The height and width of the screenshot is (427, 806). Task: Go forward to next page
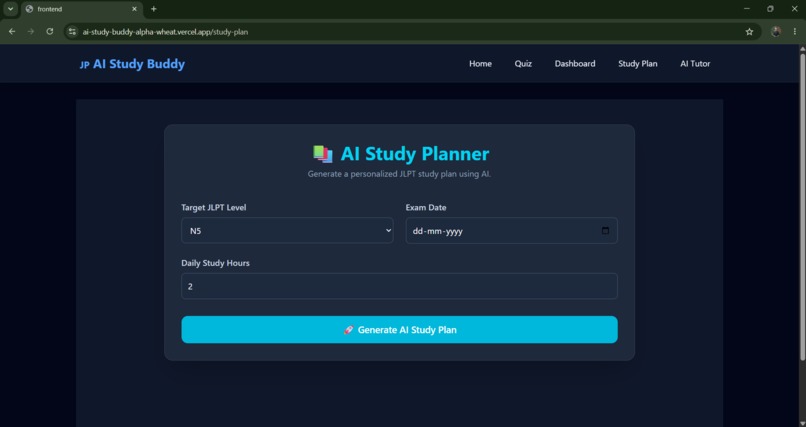pyautogui.click(x=31, y=32)
